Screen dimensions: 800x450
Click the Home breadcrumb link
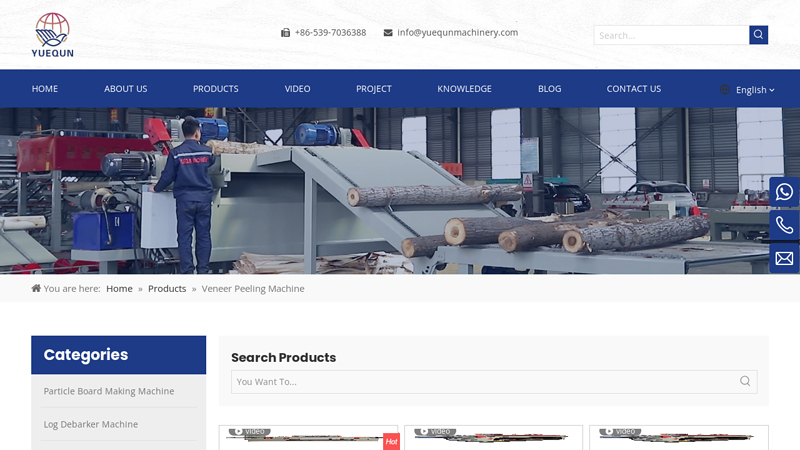pos(119,289)
